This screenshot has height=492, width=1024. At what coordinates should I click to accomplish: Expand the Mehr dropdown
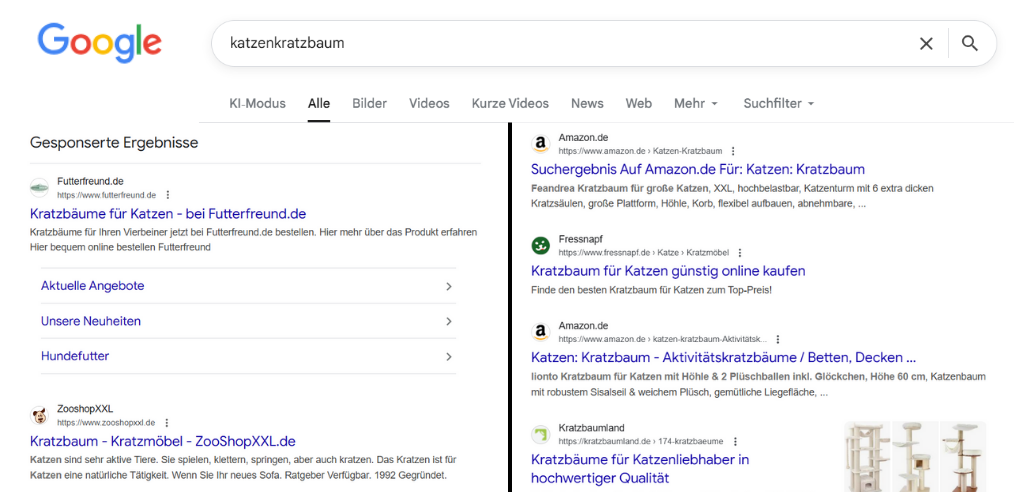point(696,103)
